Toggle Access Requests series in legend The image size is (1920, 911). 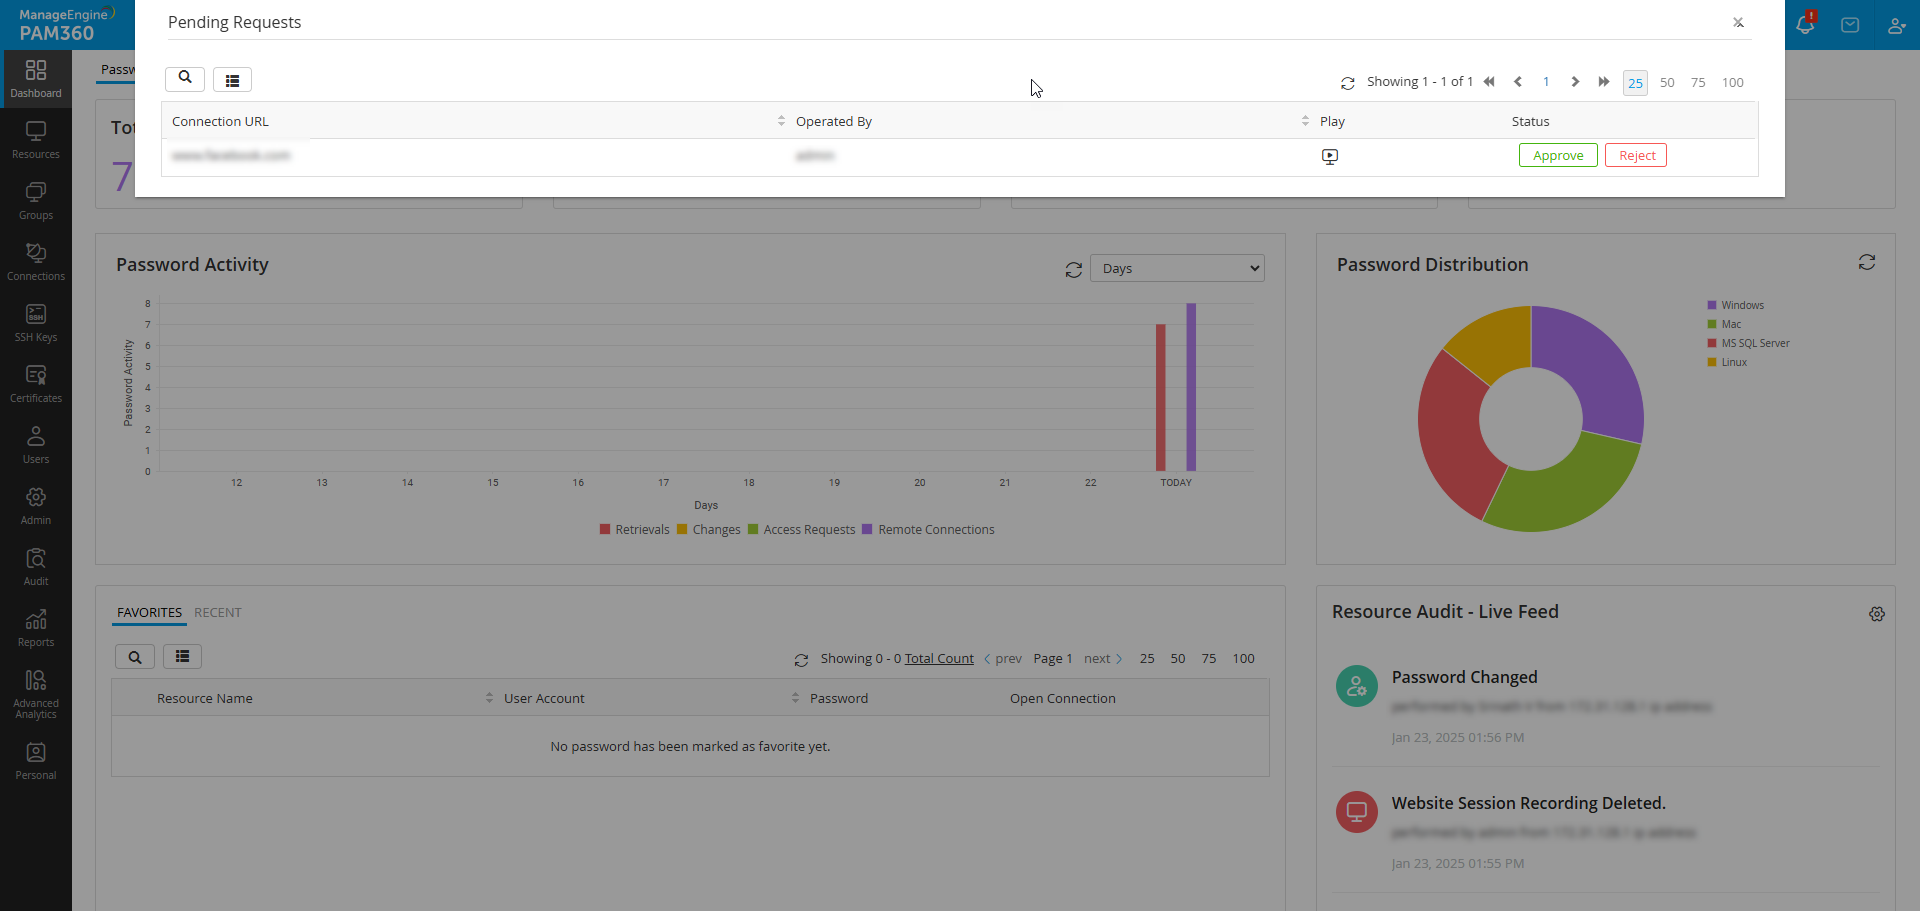pyautogui.click(x=802, y=530)
